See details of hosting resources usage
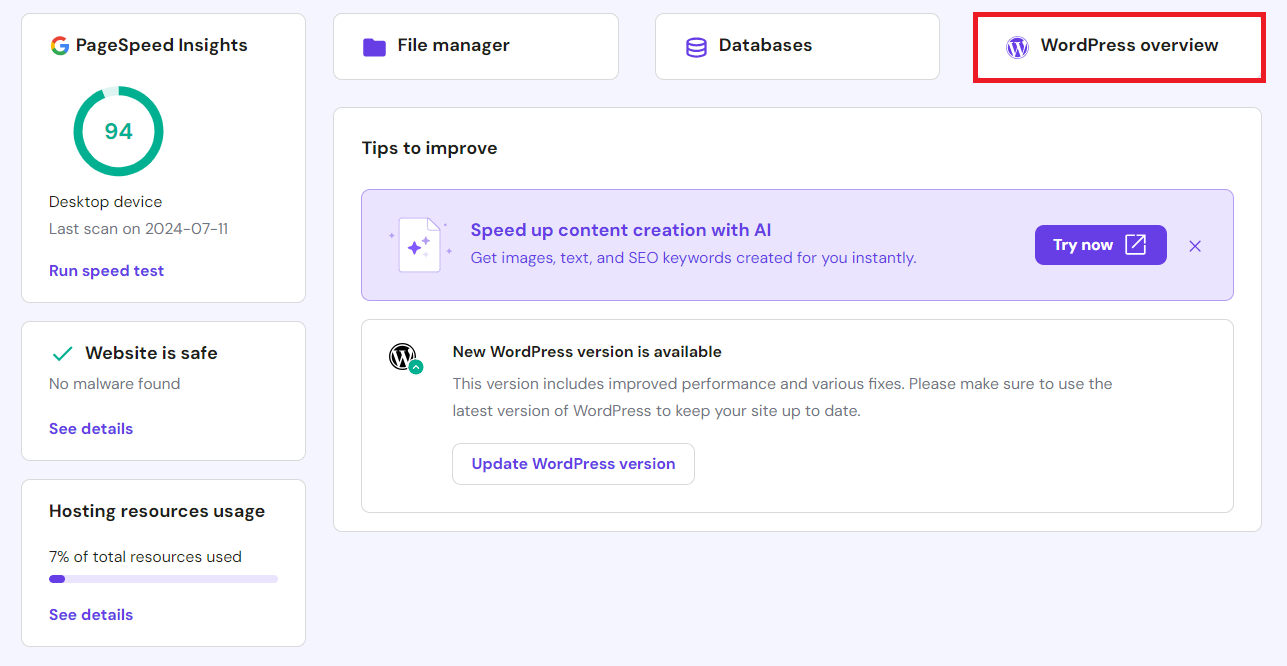This screenshot has height=666, width=1287. coord(91,614)
